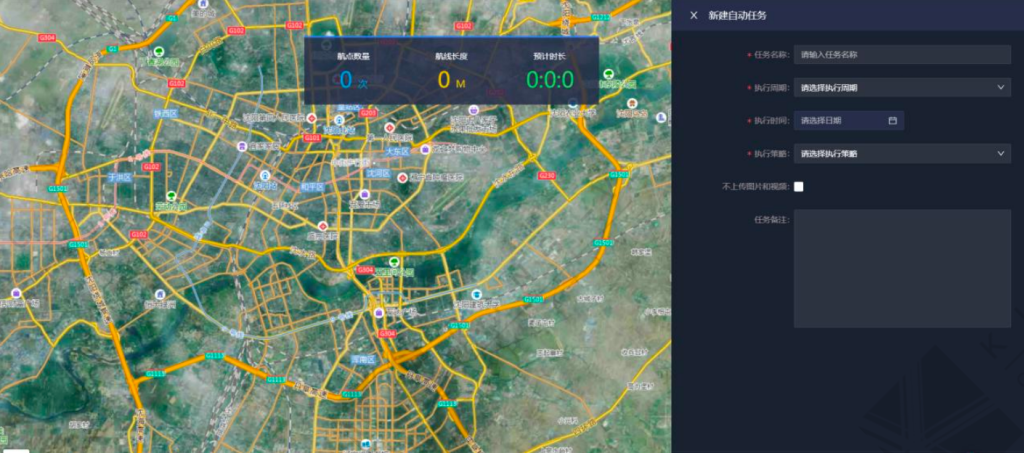Click the 新建自动任务 panel title
1024x453 pixels.
737,15
